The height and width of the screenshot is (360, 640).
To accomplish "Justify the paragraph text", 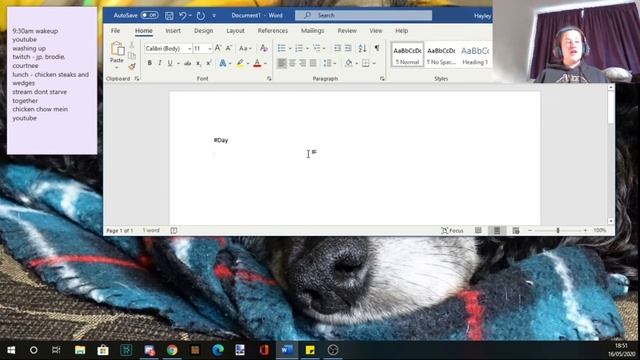I will [x=313, y=63].
